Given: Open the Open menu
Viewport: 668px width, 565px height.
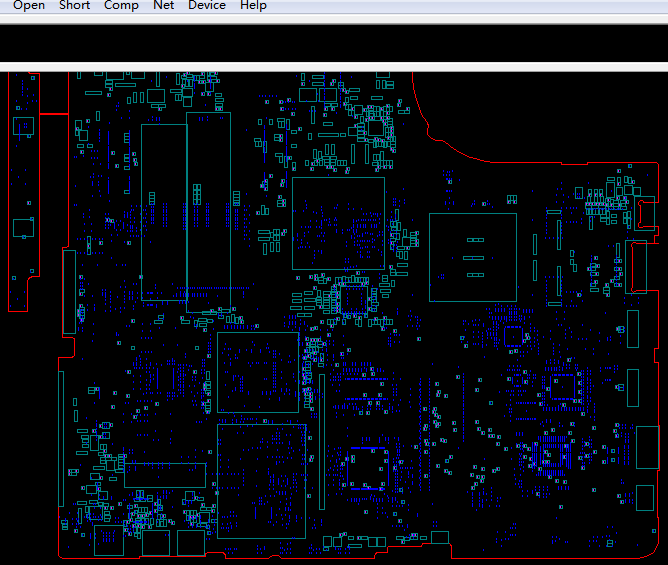Looking at the screenshot, I should tap(29, 5).
